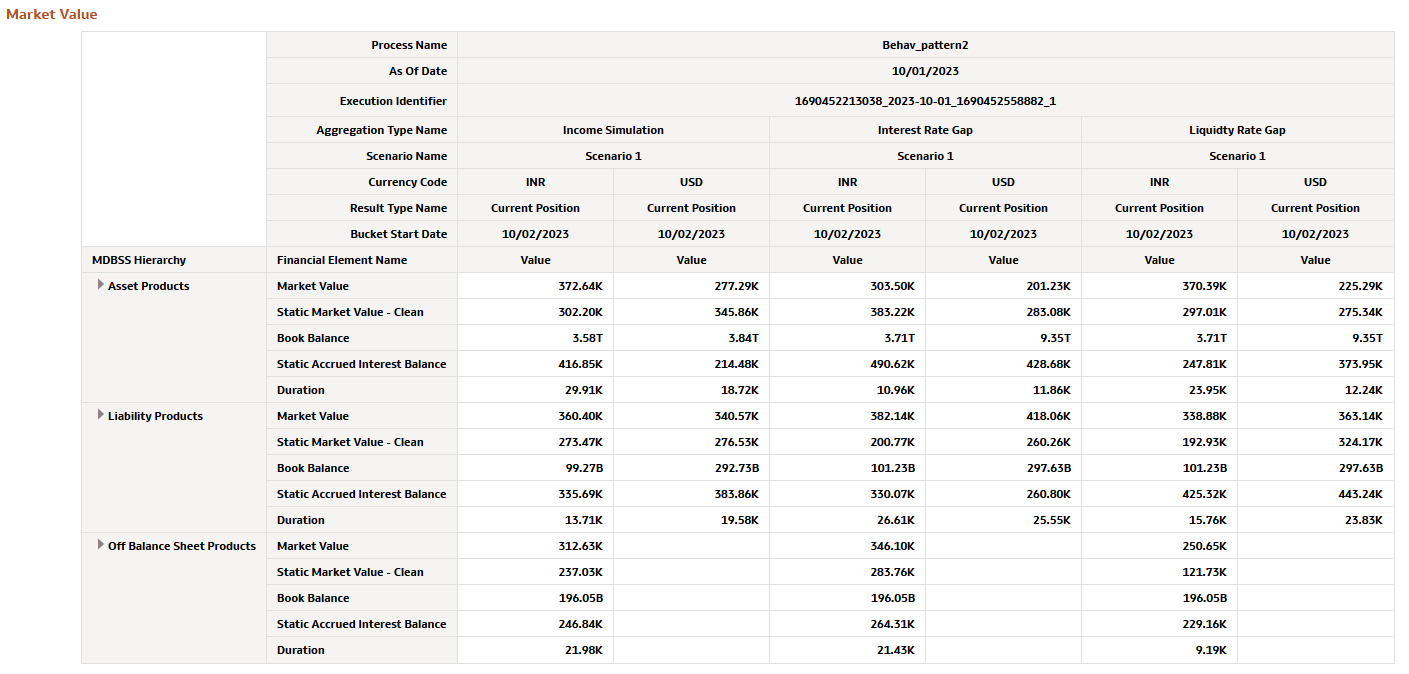Viewport: 1409px width, 674px height.
Task: Click the 225.29K Market Value cell
Action: pyautogui.click(x=1315, y=286)
